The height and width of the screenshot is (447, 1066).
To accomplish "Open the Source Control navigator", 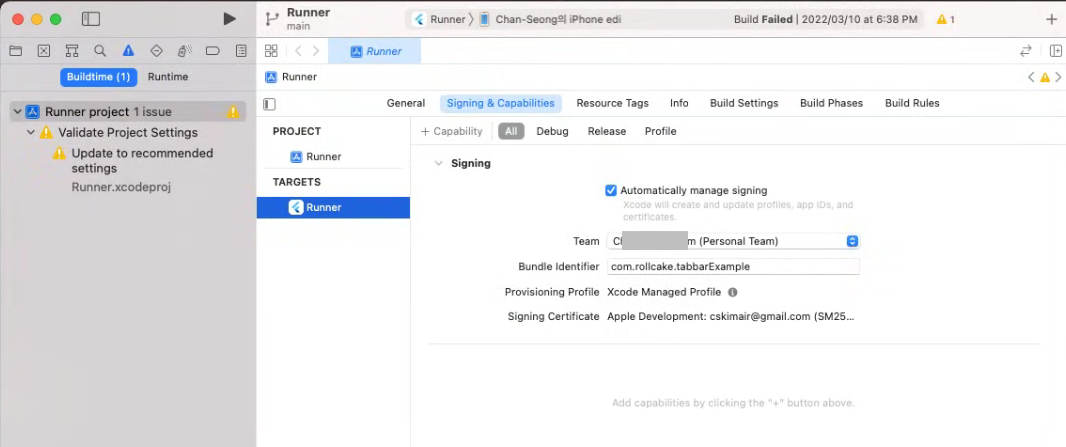I will [44, 50].
